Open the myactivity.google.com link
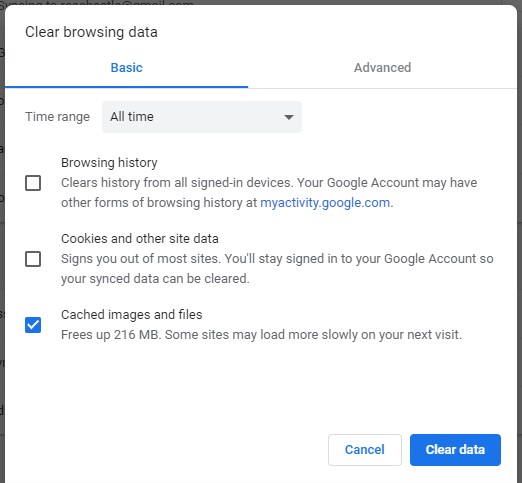 (325, 203)
